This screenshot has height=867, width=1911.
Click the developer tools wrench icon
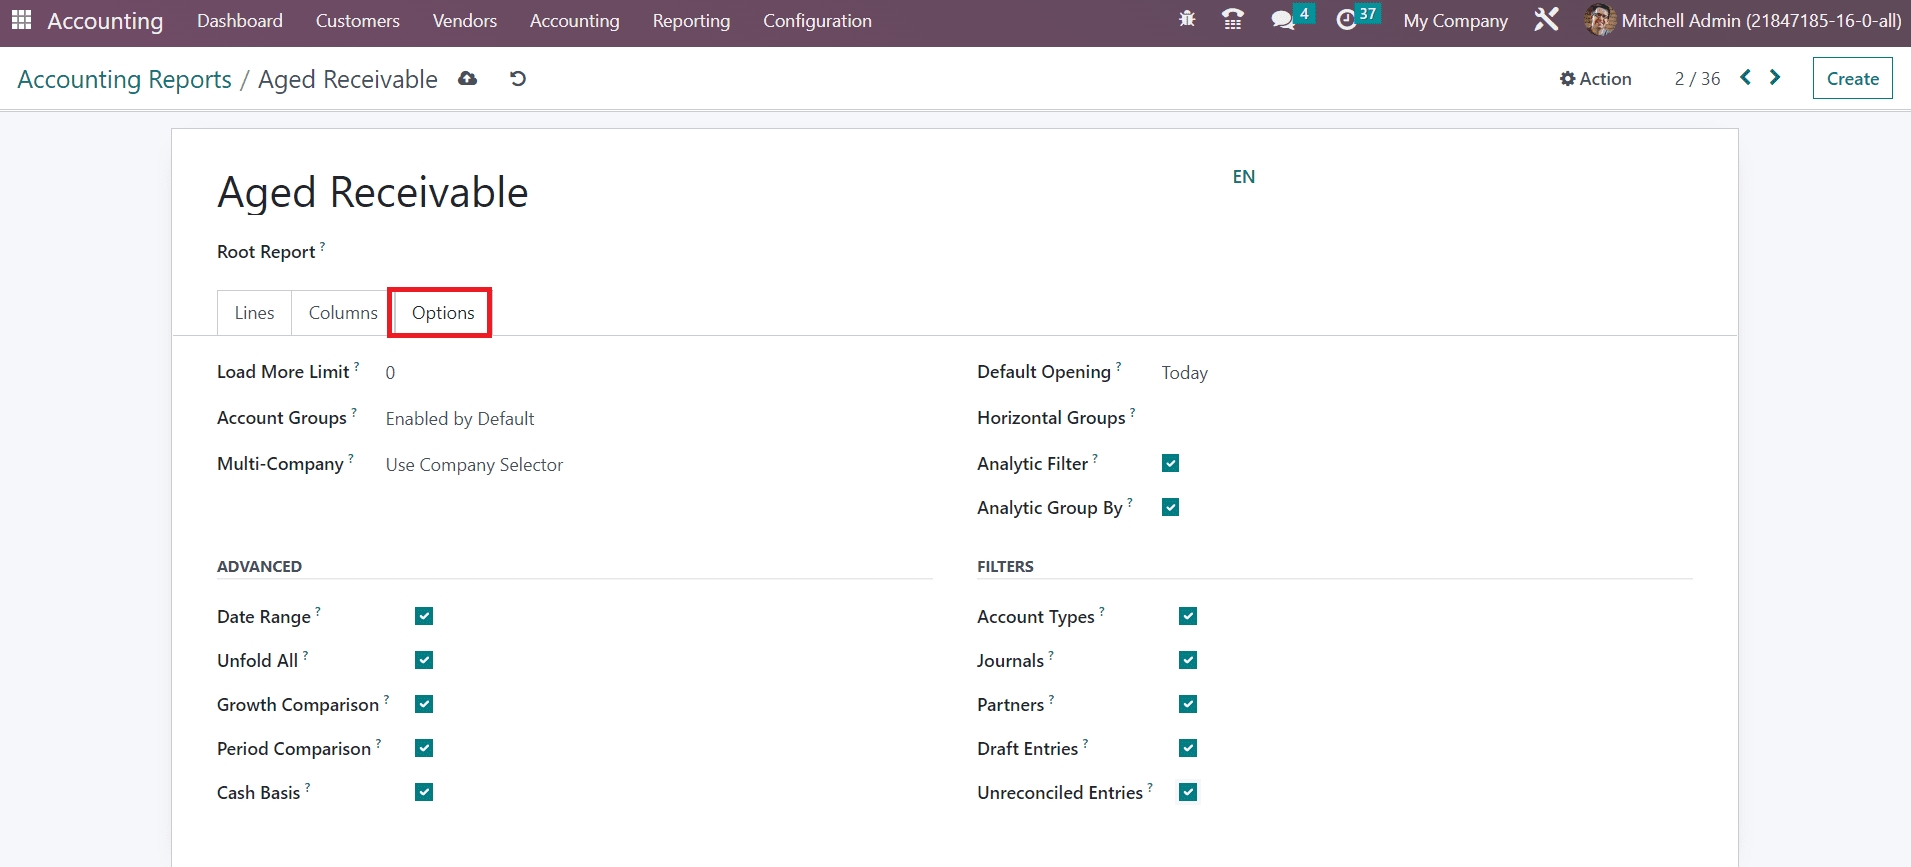1546,20
